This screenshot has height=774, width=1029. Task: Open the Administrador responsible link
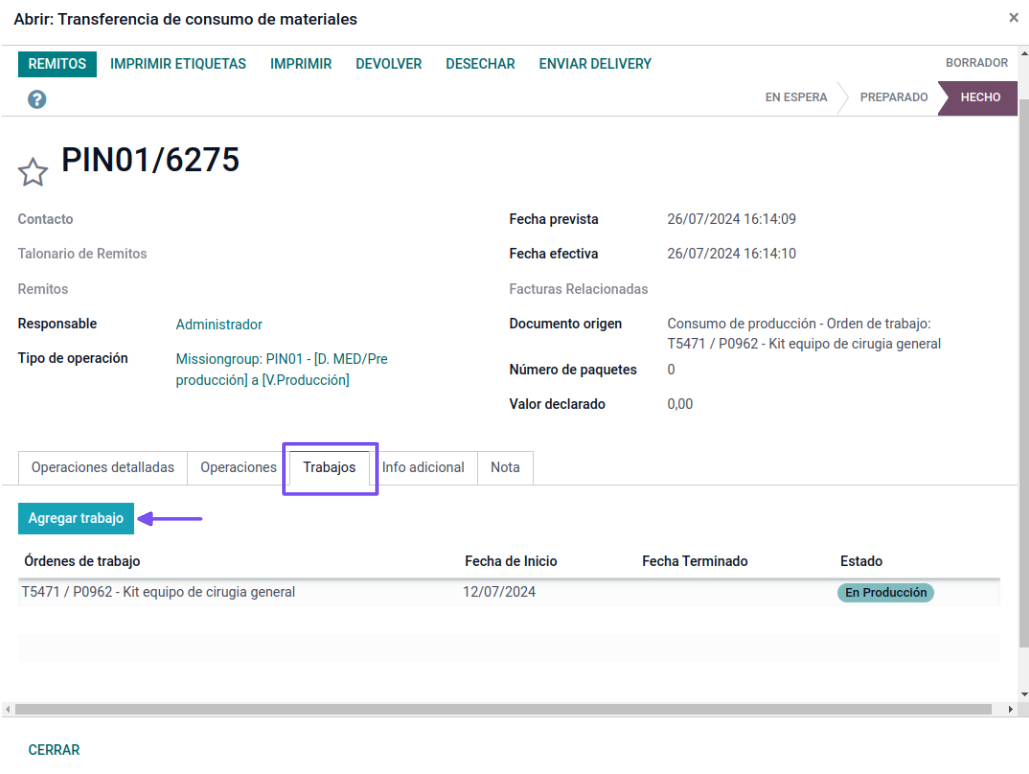(219, 324)
